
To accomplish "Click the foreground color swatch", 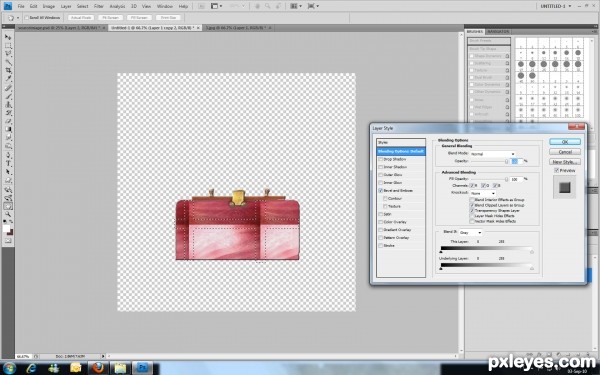I will 7,228.
